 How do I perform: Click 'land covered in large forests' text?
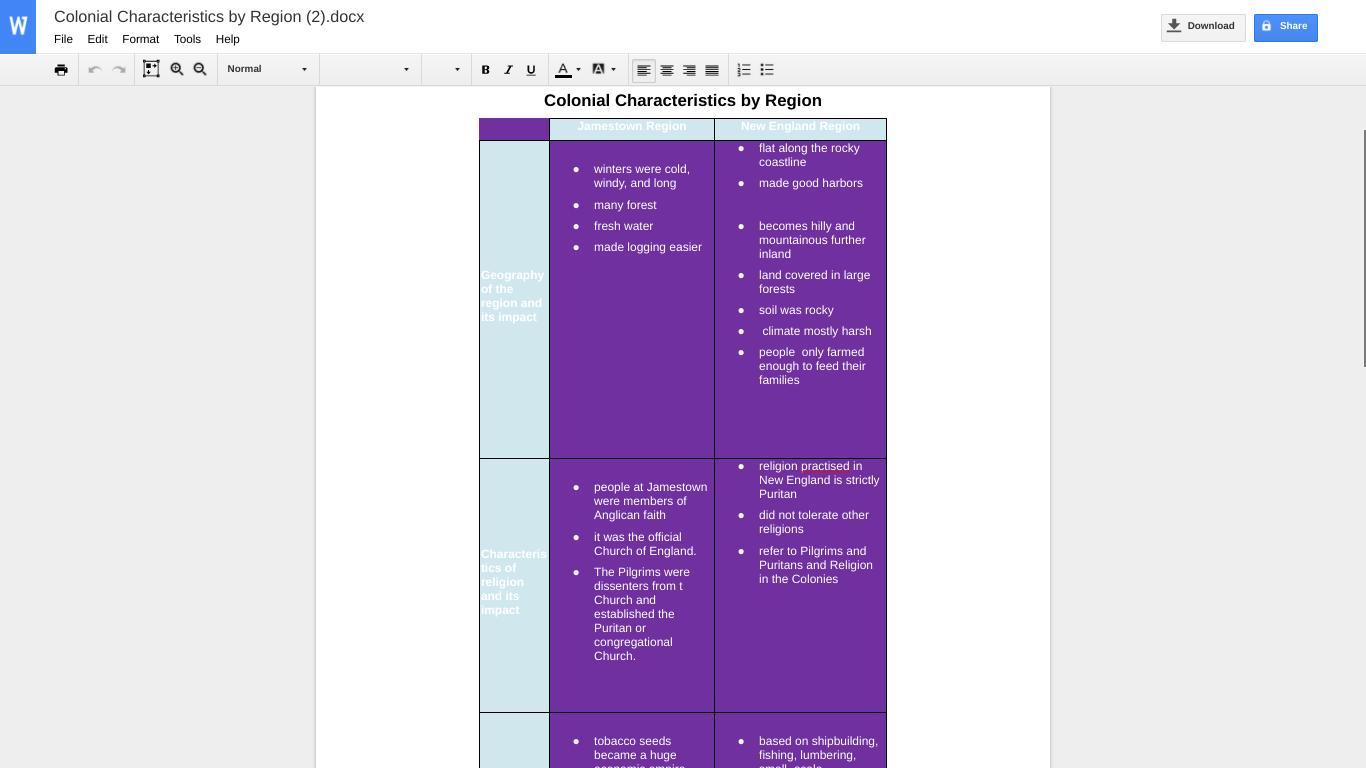[814, 282]
